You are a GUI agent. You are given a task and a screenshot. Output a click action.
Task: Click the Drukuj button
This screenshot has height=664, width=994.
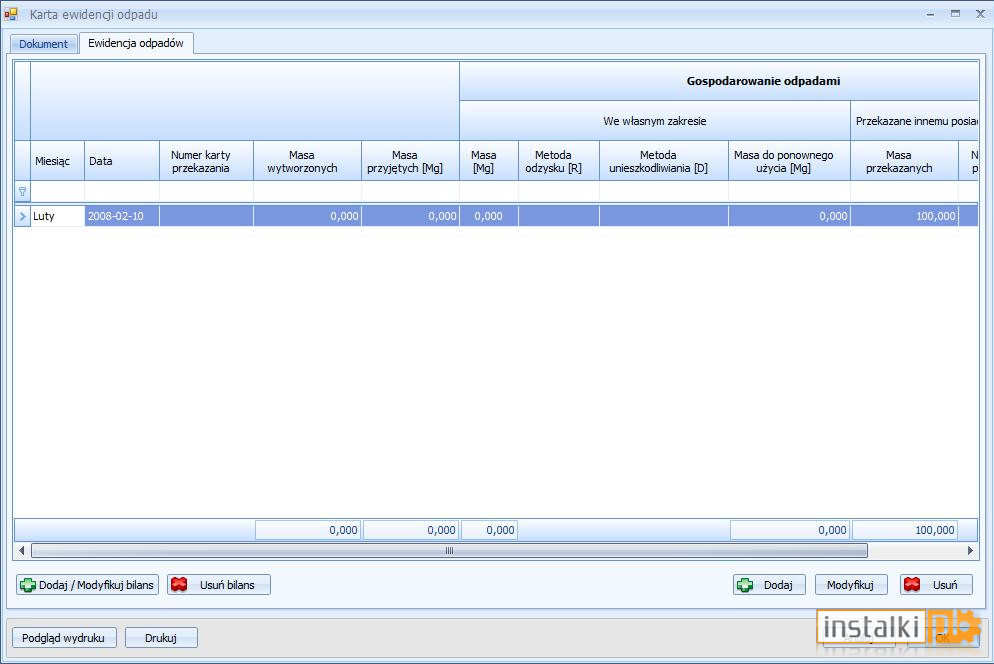[161, 637]
